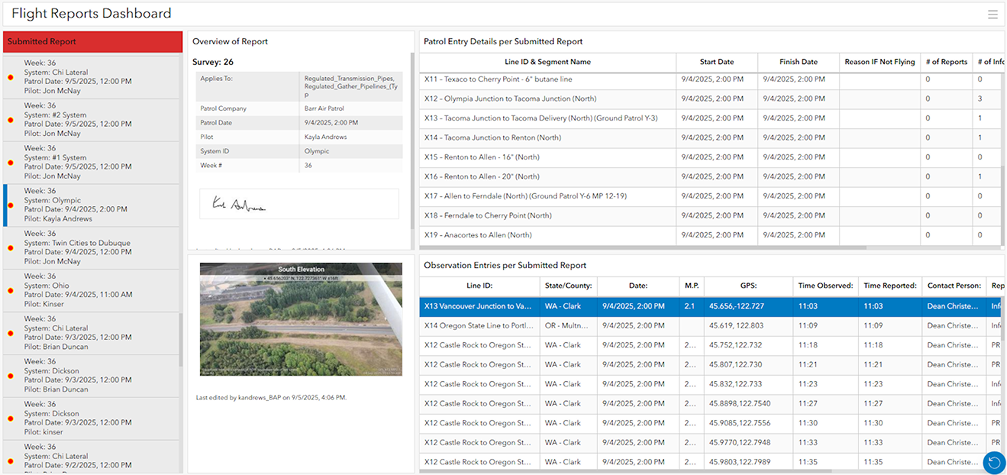Viewport: 1007px width, 475px height.
Task: Click the Line ID column header in observations
Action: coord(480,286)
